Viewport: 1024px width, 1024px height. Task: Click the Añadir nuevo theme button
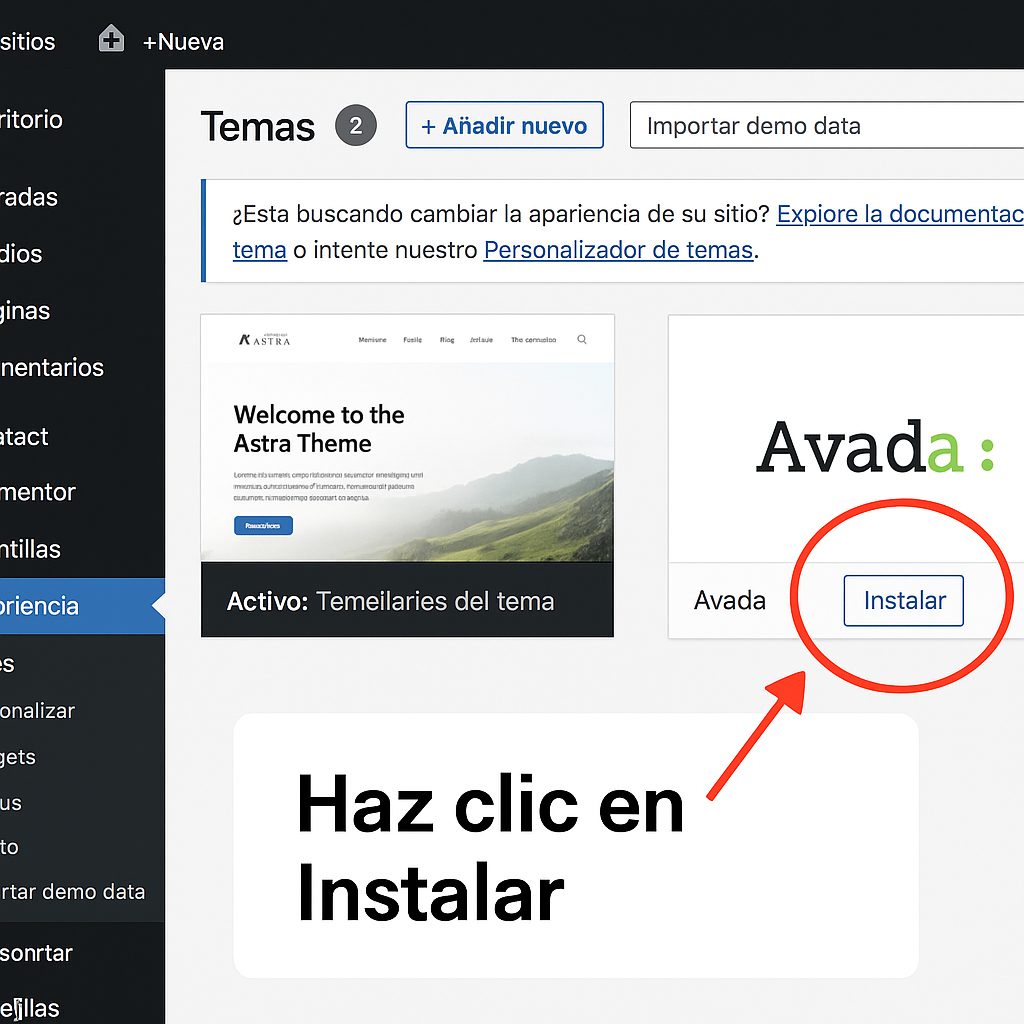click(504, 125)
